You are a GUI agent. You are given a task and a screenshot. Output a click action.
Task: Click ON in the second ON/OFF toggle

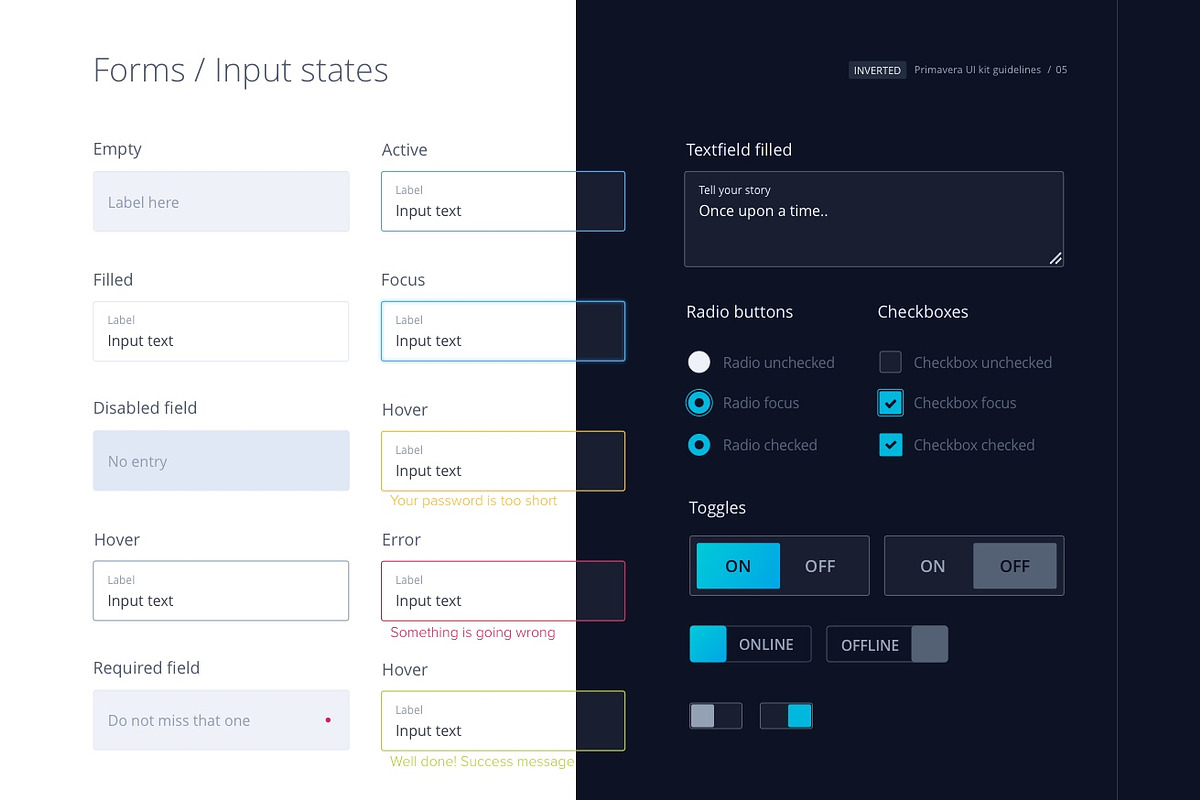click(x=932, y=566)
